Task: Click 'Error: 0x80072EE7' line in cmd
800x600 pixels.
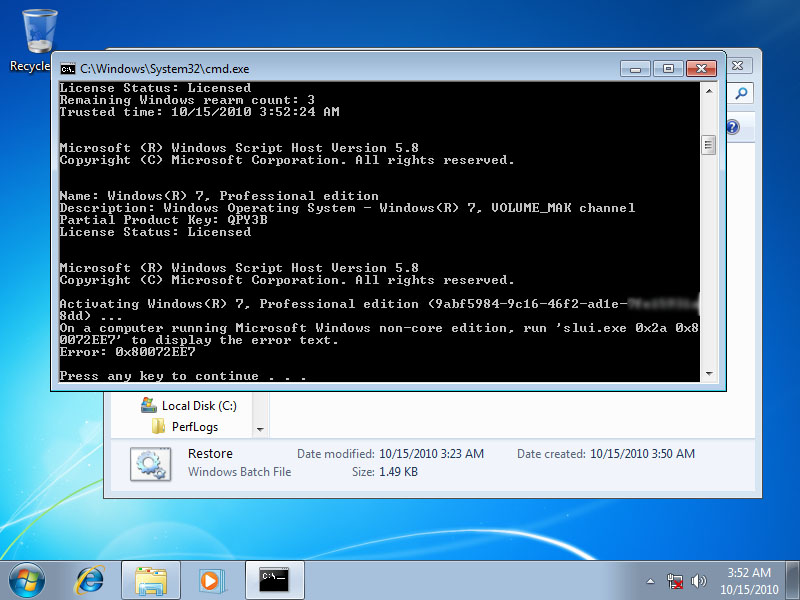Action: coord(128,352)
